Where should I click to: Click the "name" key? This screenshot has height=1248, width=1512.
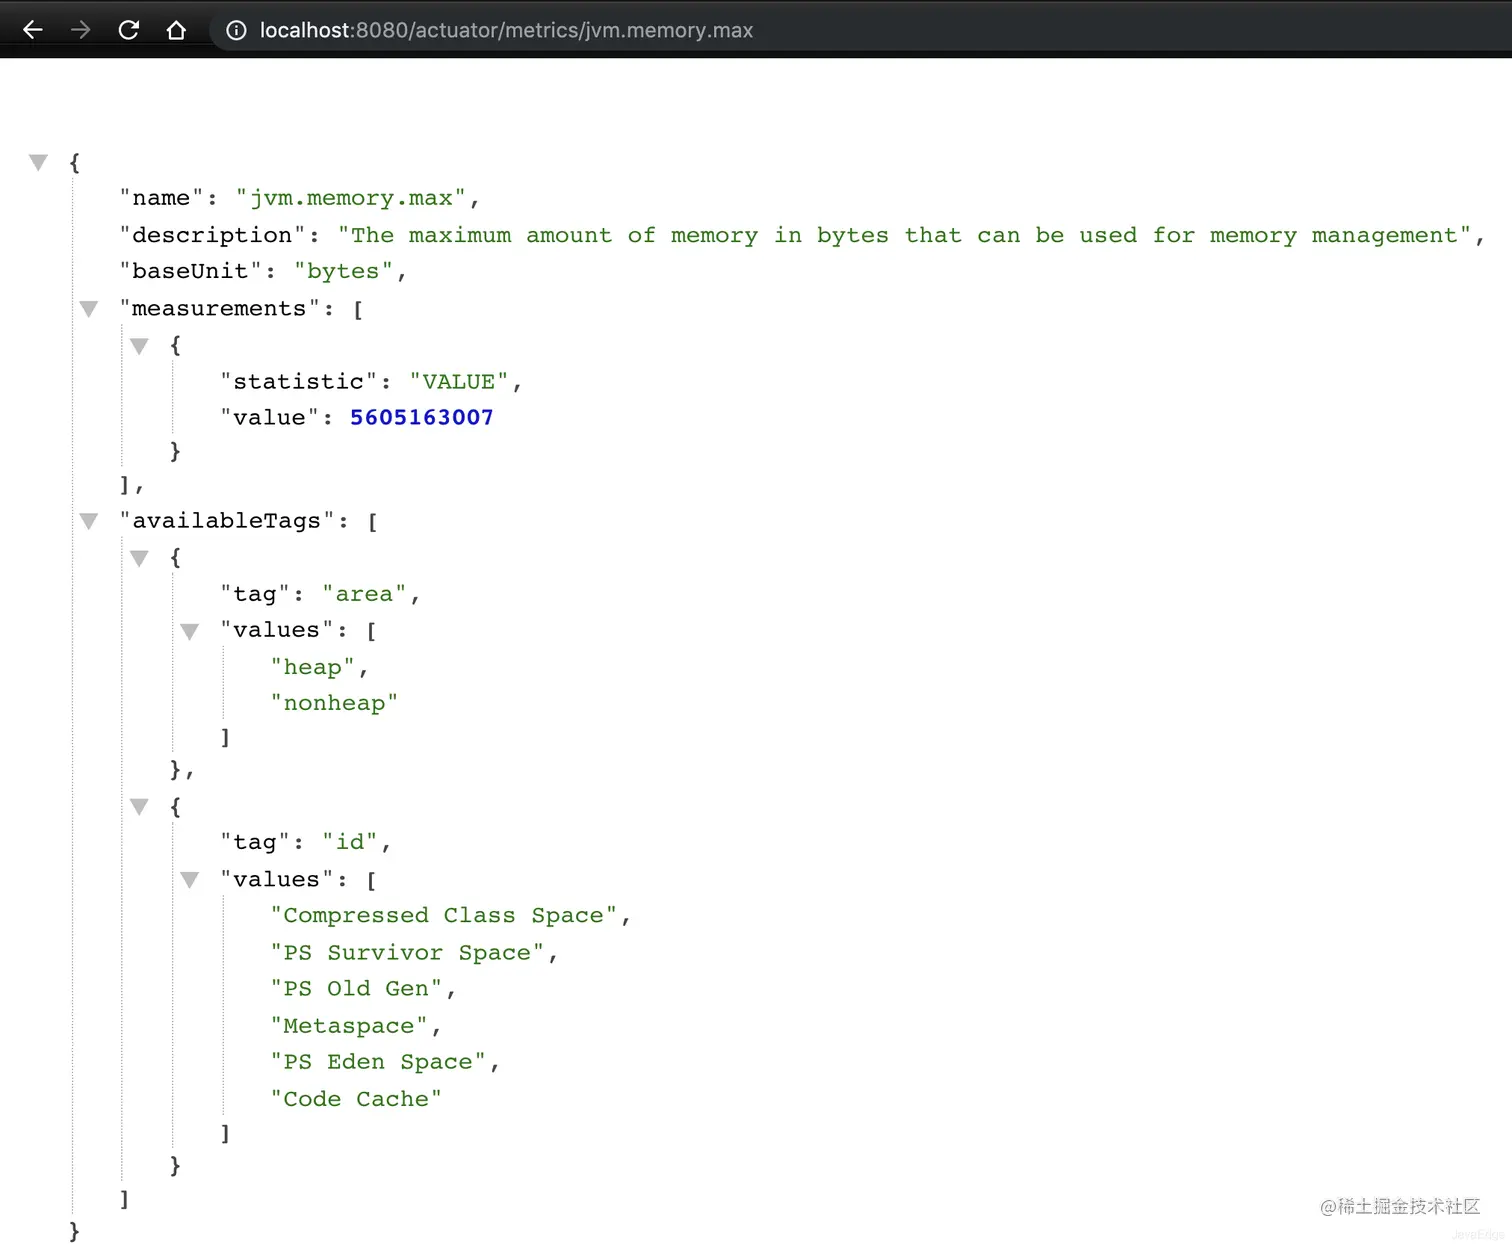(162, 198)
